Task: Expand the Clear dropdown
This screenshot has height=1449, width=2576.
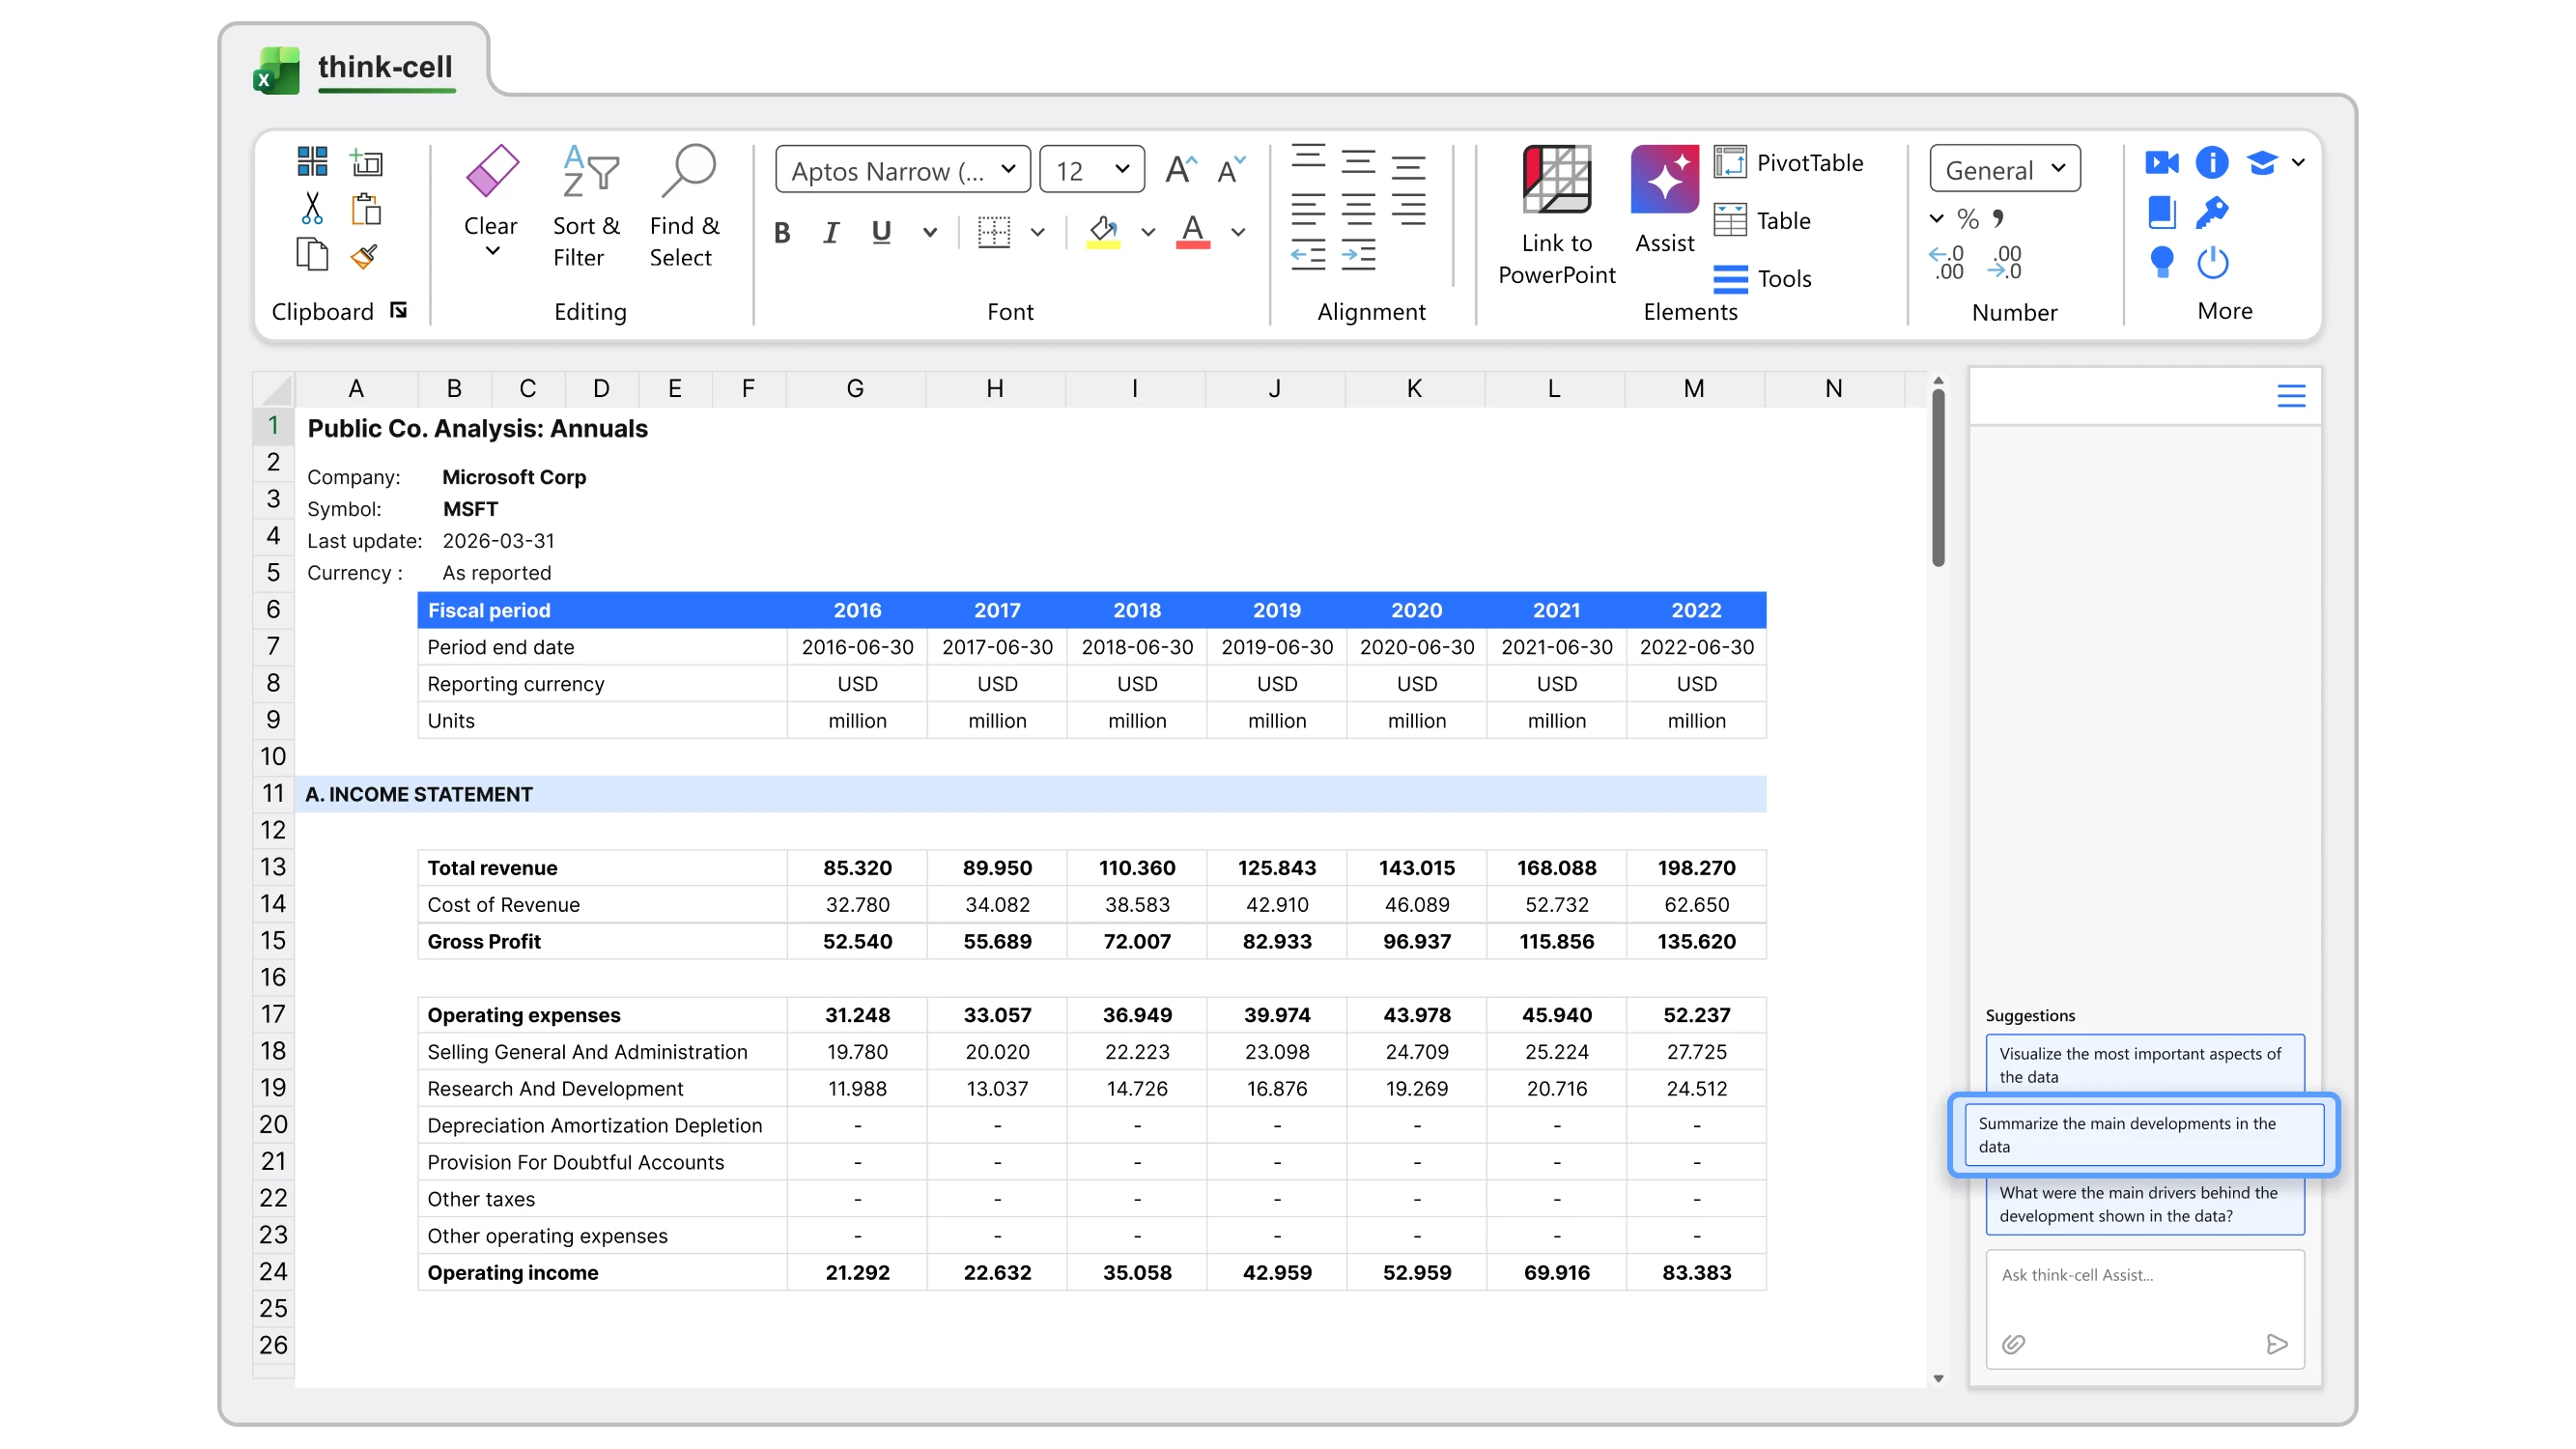Action: tap(491, 252)
